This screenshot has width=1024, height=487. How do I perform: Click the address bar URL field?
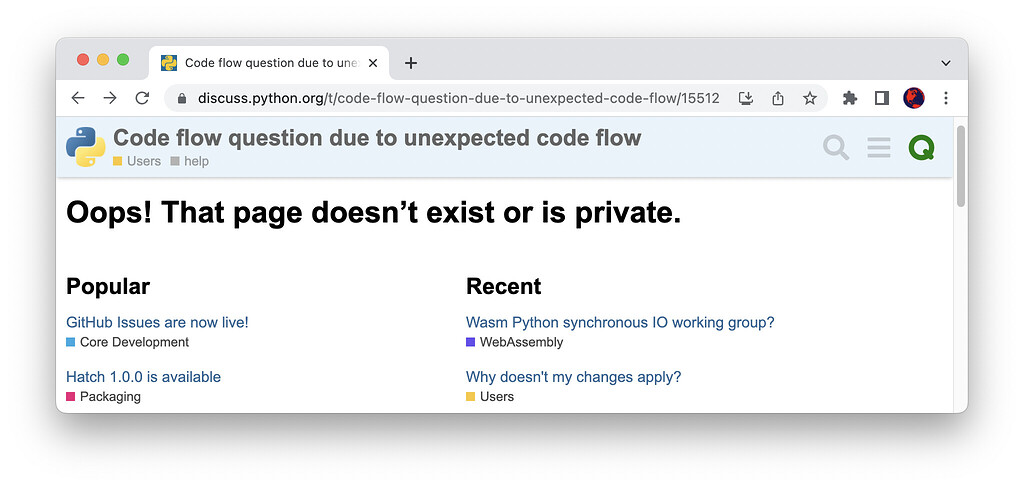[458, 99]
